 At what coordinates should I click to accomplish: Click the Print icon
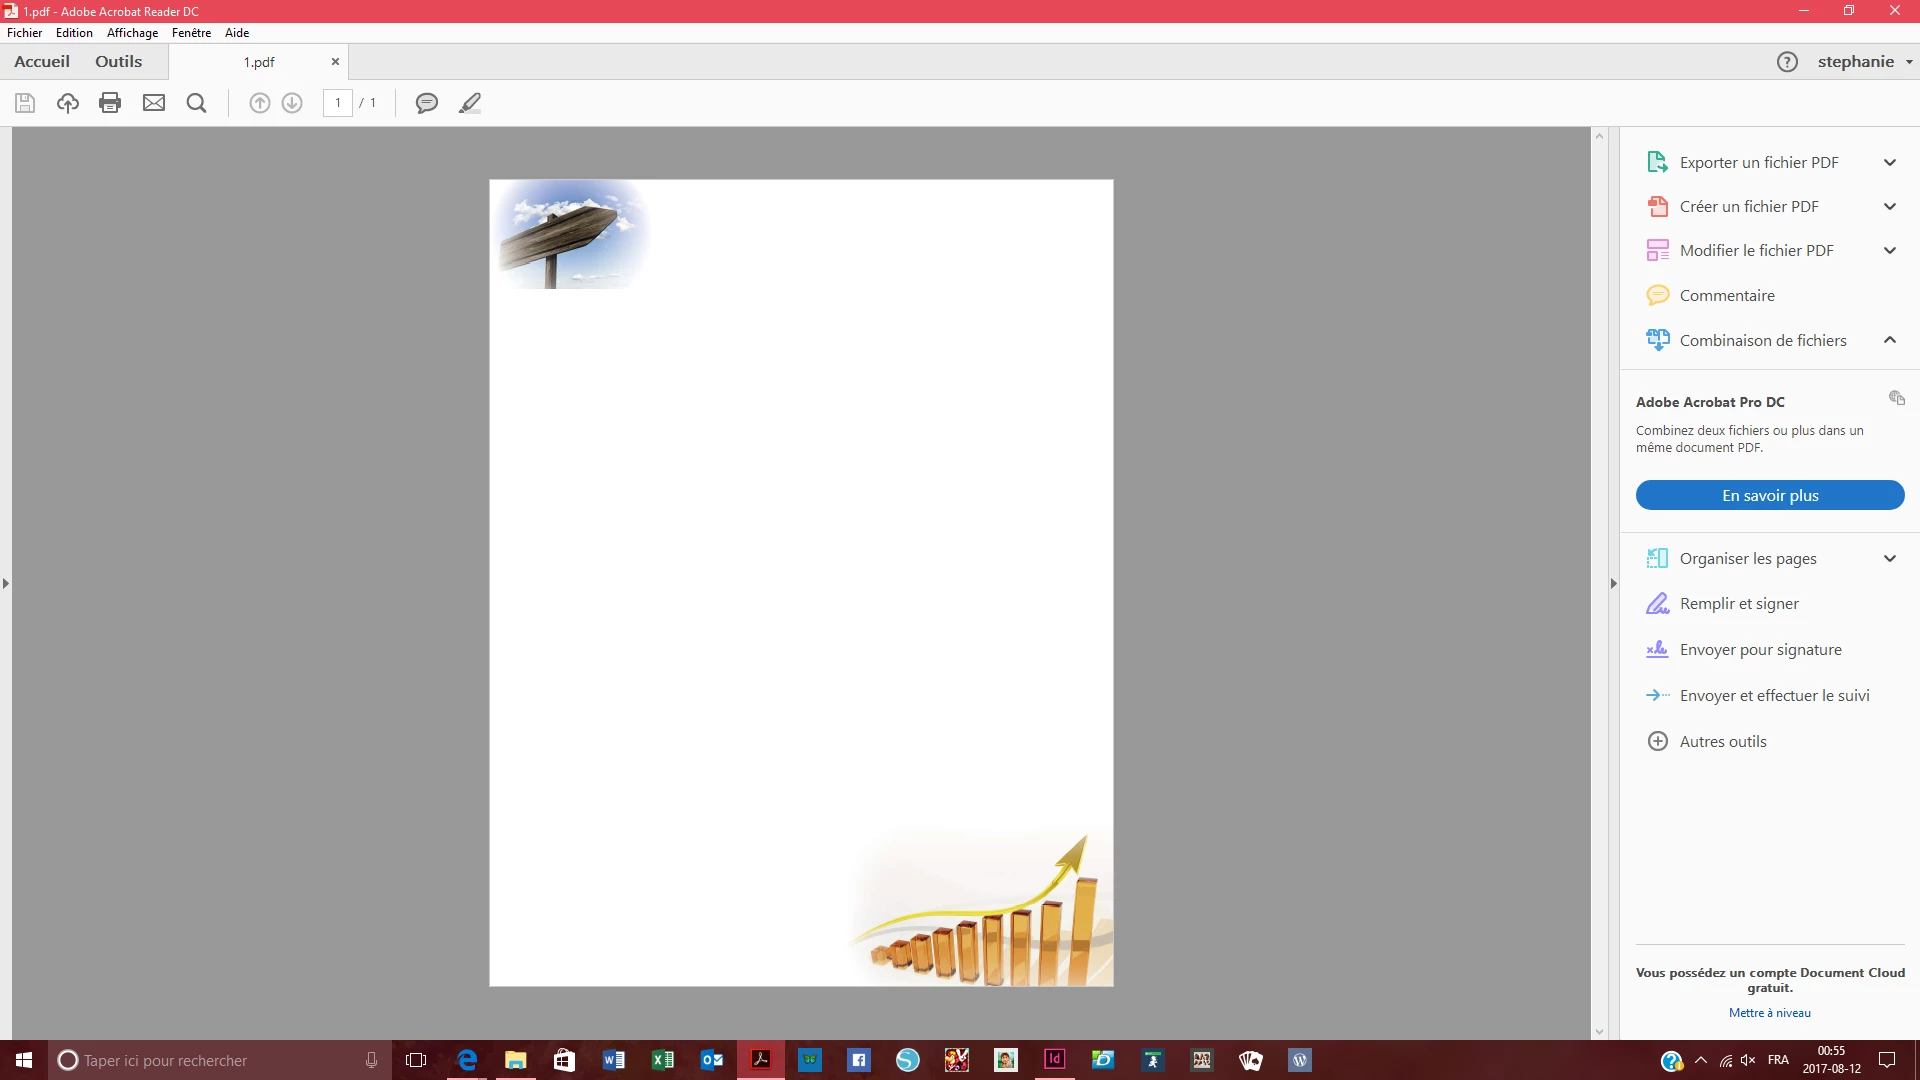[x=110, y=103]
